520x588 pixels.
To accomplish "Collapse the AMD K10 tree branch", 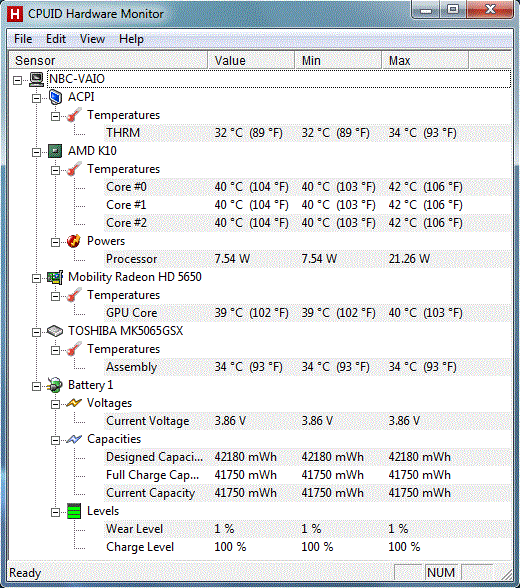I will pos(36,152).
